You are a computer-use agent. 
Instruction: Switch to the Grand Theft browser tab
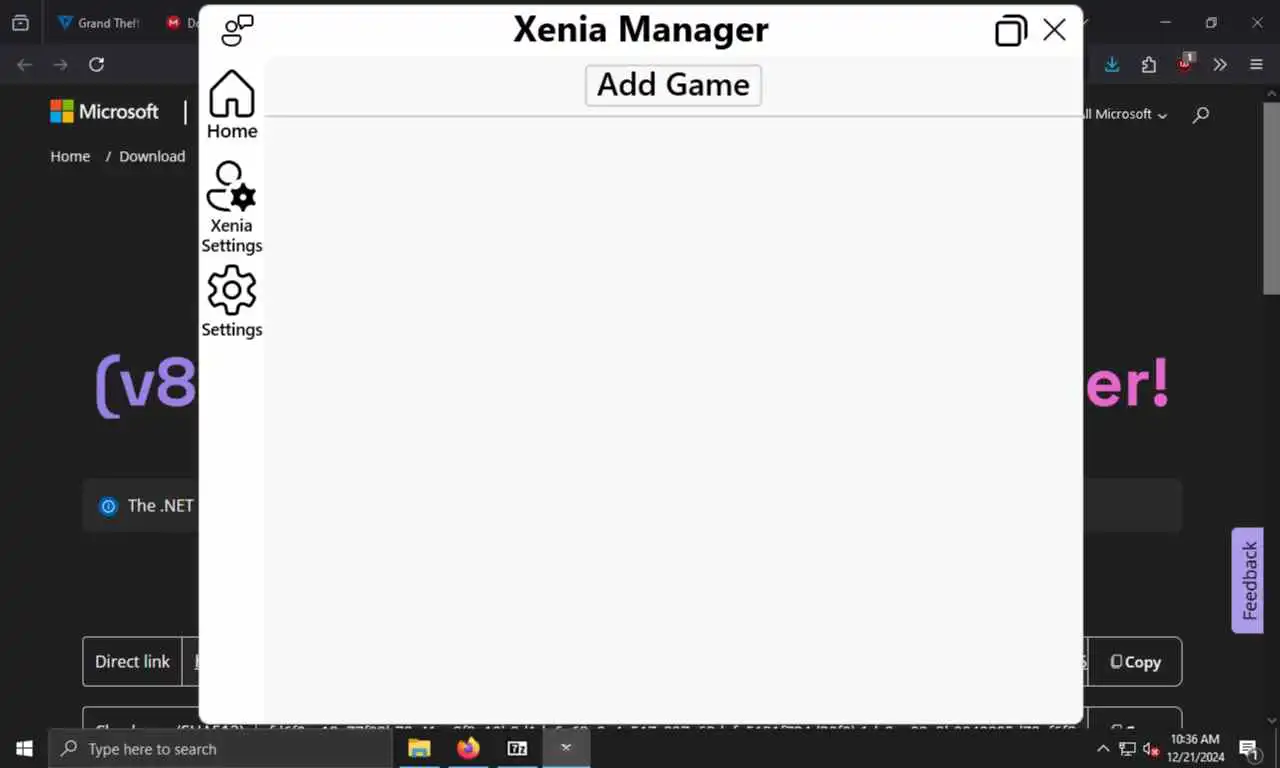click(98, 22)
